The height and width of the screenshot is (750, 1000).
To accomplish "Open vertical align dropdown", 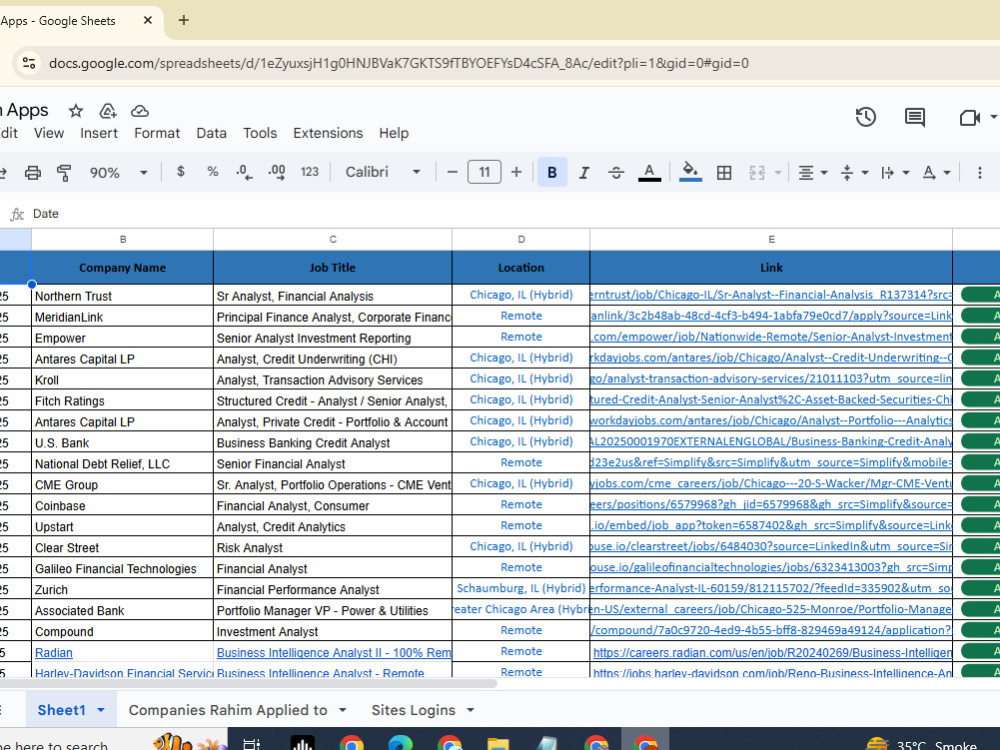I will (854, 172).
